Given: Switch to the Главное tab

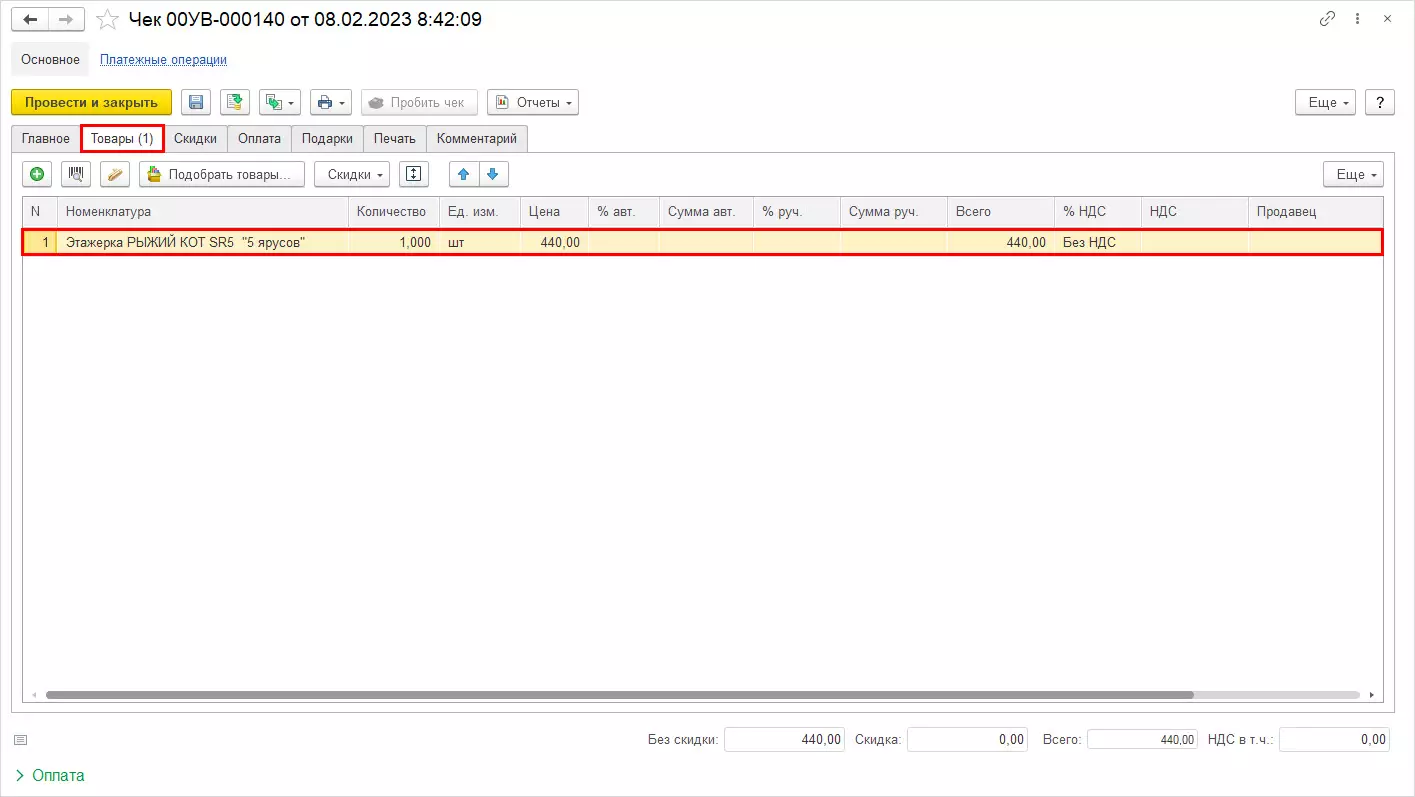Looking at the screenshot, I should (46, 139).
